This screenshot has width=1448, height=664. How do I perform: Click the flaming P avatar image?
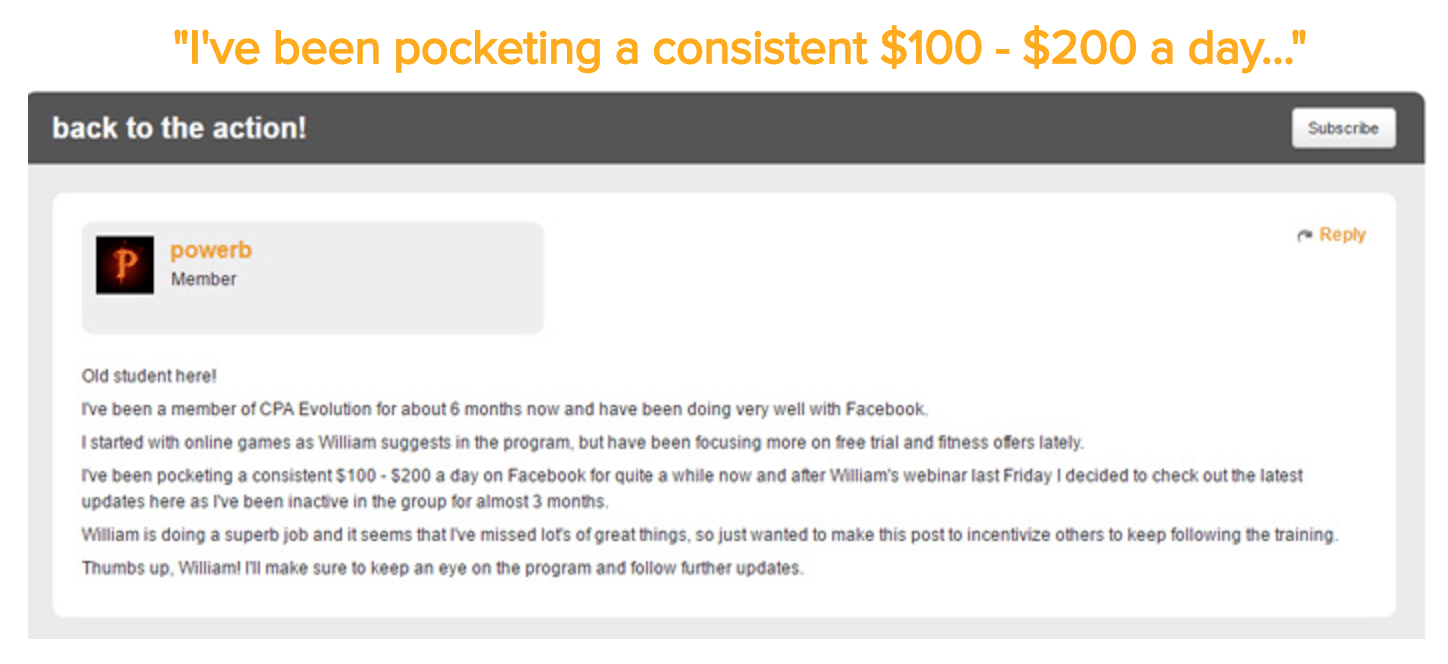point(125,265)
